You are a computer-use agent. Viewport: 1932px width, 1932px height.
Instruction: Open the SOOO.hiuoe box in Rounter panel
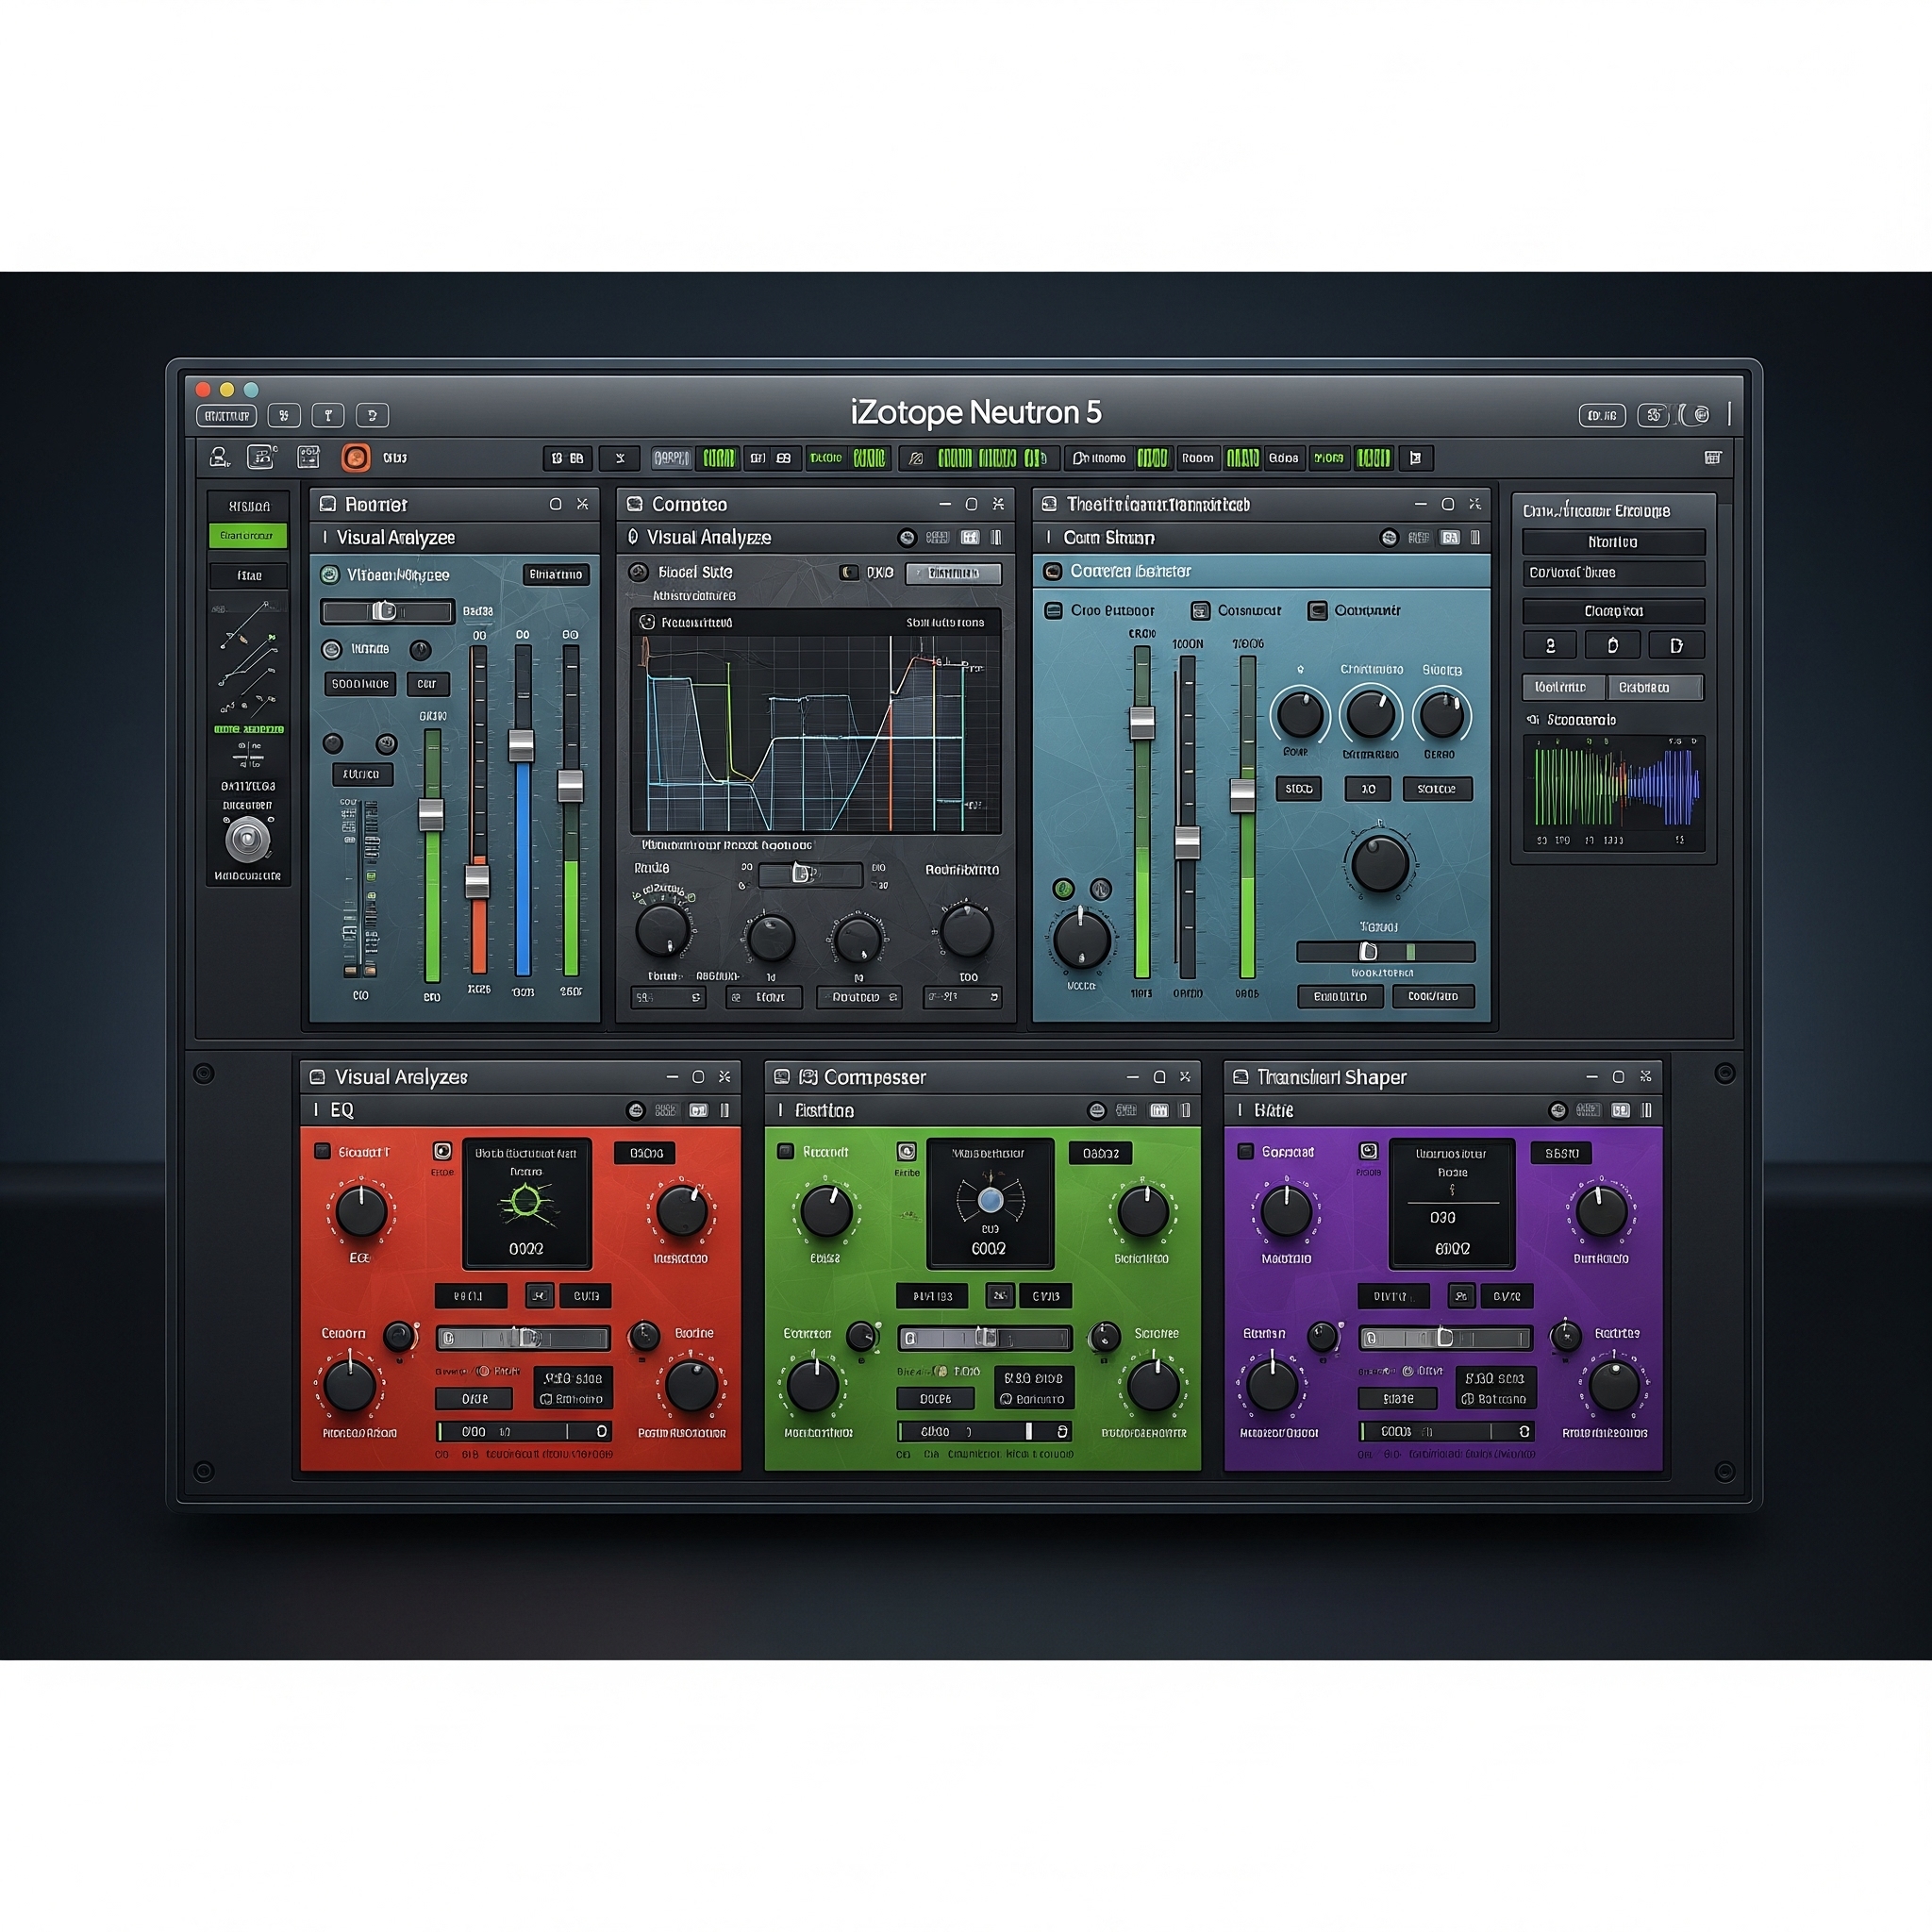click(x=360, y=684)
